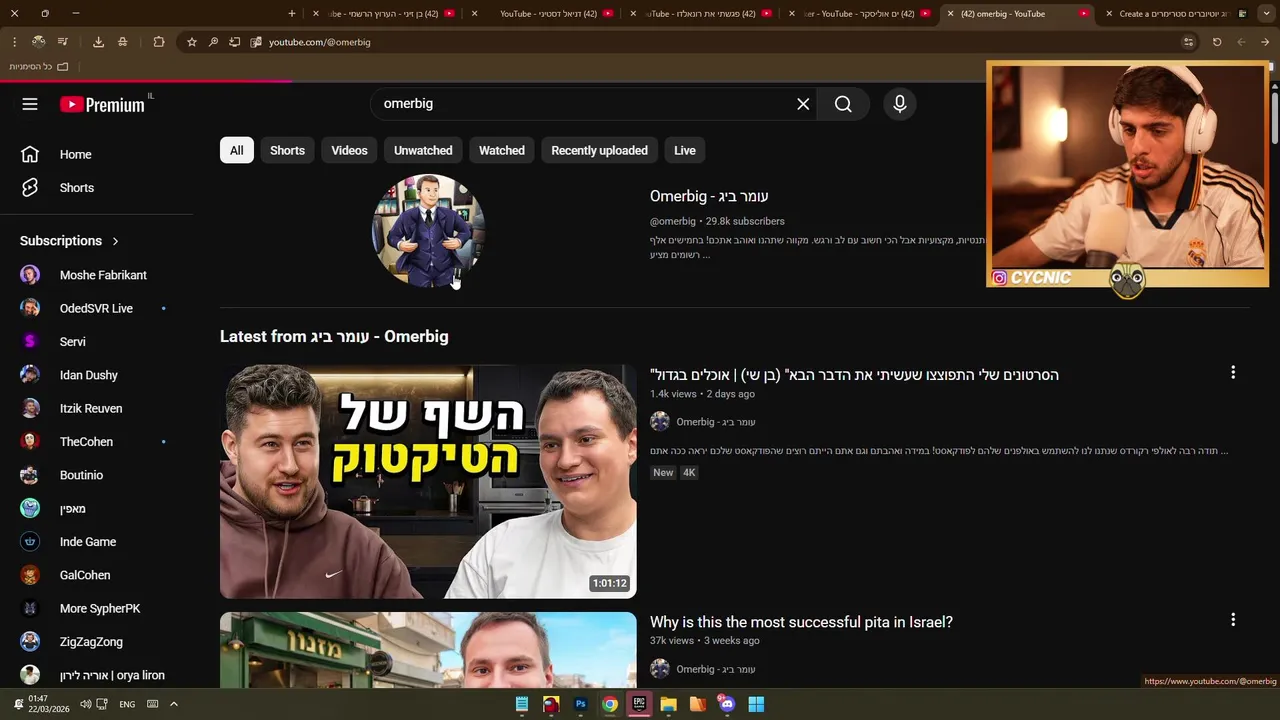Viewport: 1280px width, 720px height.
Task: Open OdedSVR Live subscription channel
Action: 97,308
